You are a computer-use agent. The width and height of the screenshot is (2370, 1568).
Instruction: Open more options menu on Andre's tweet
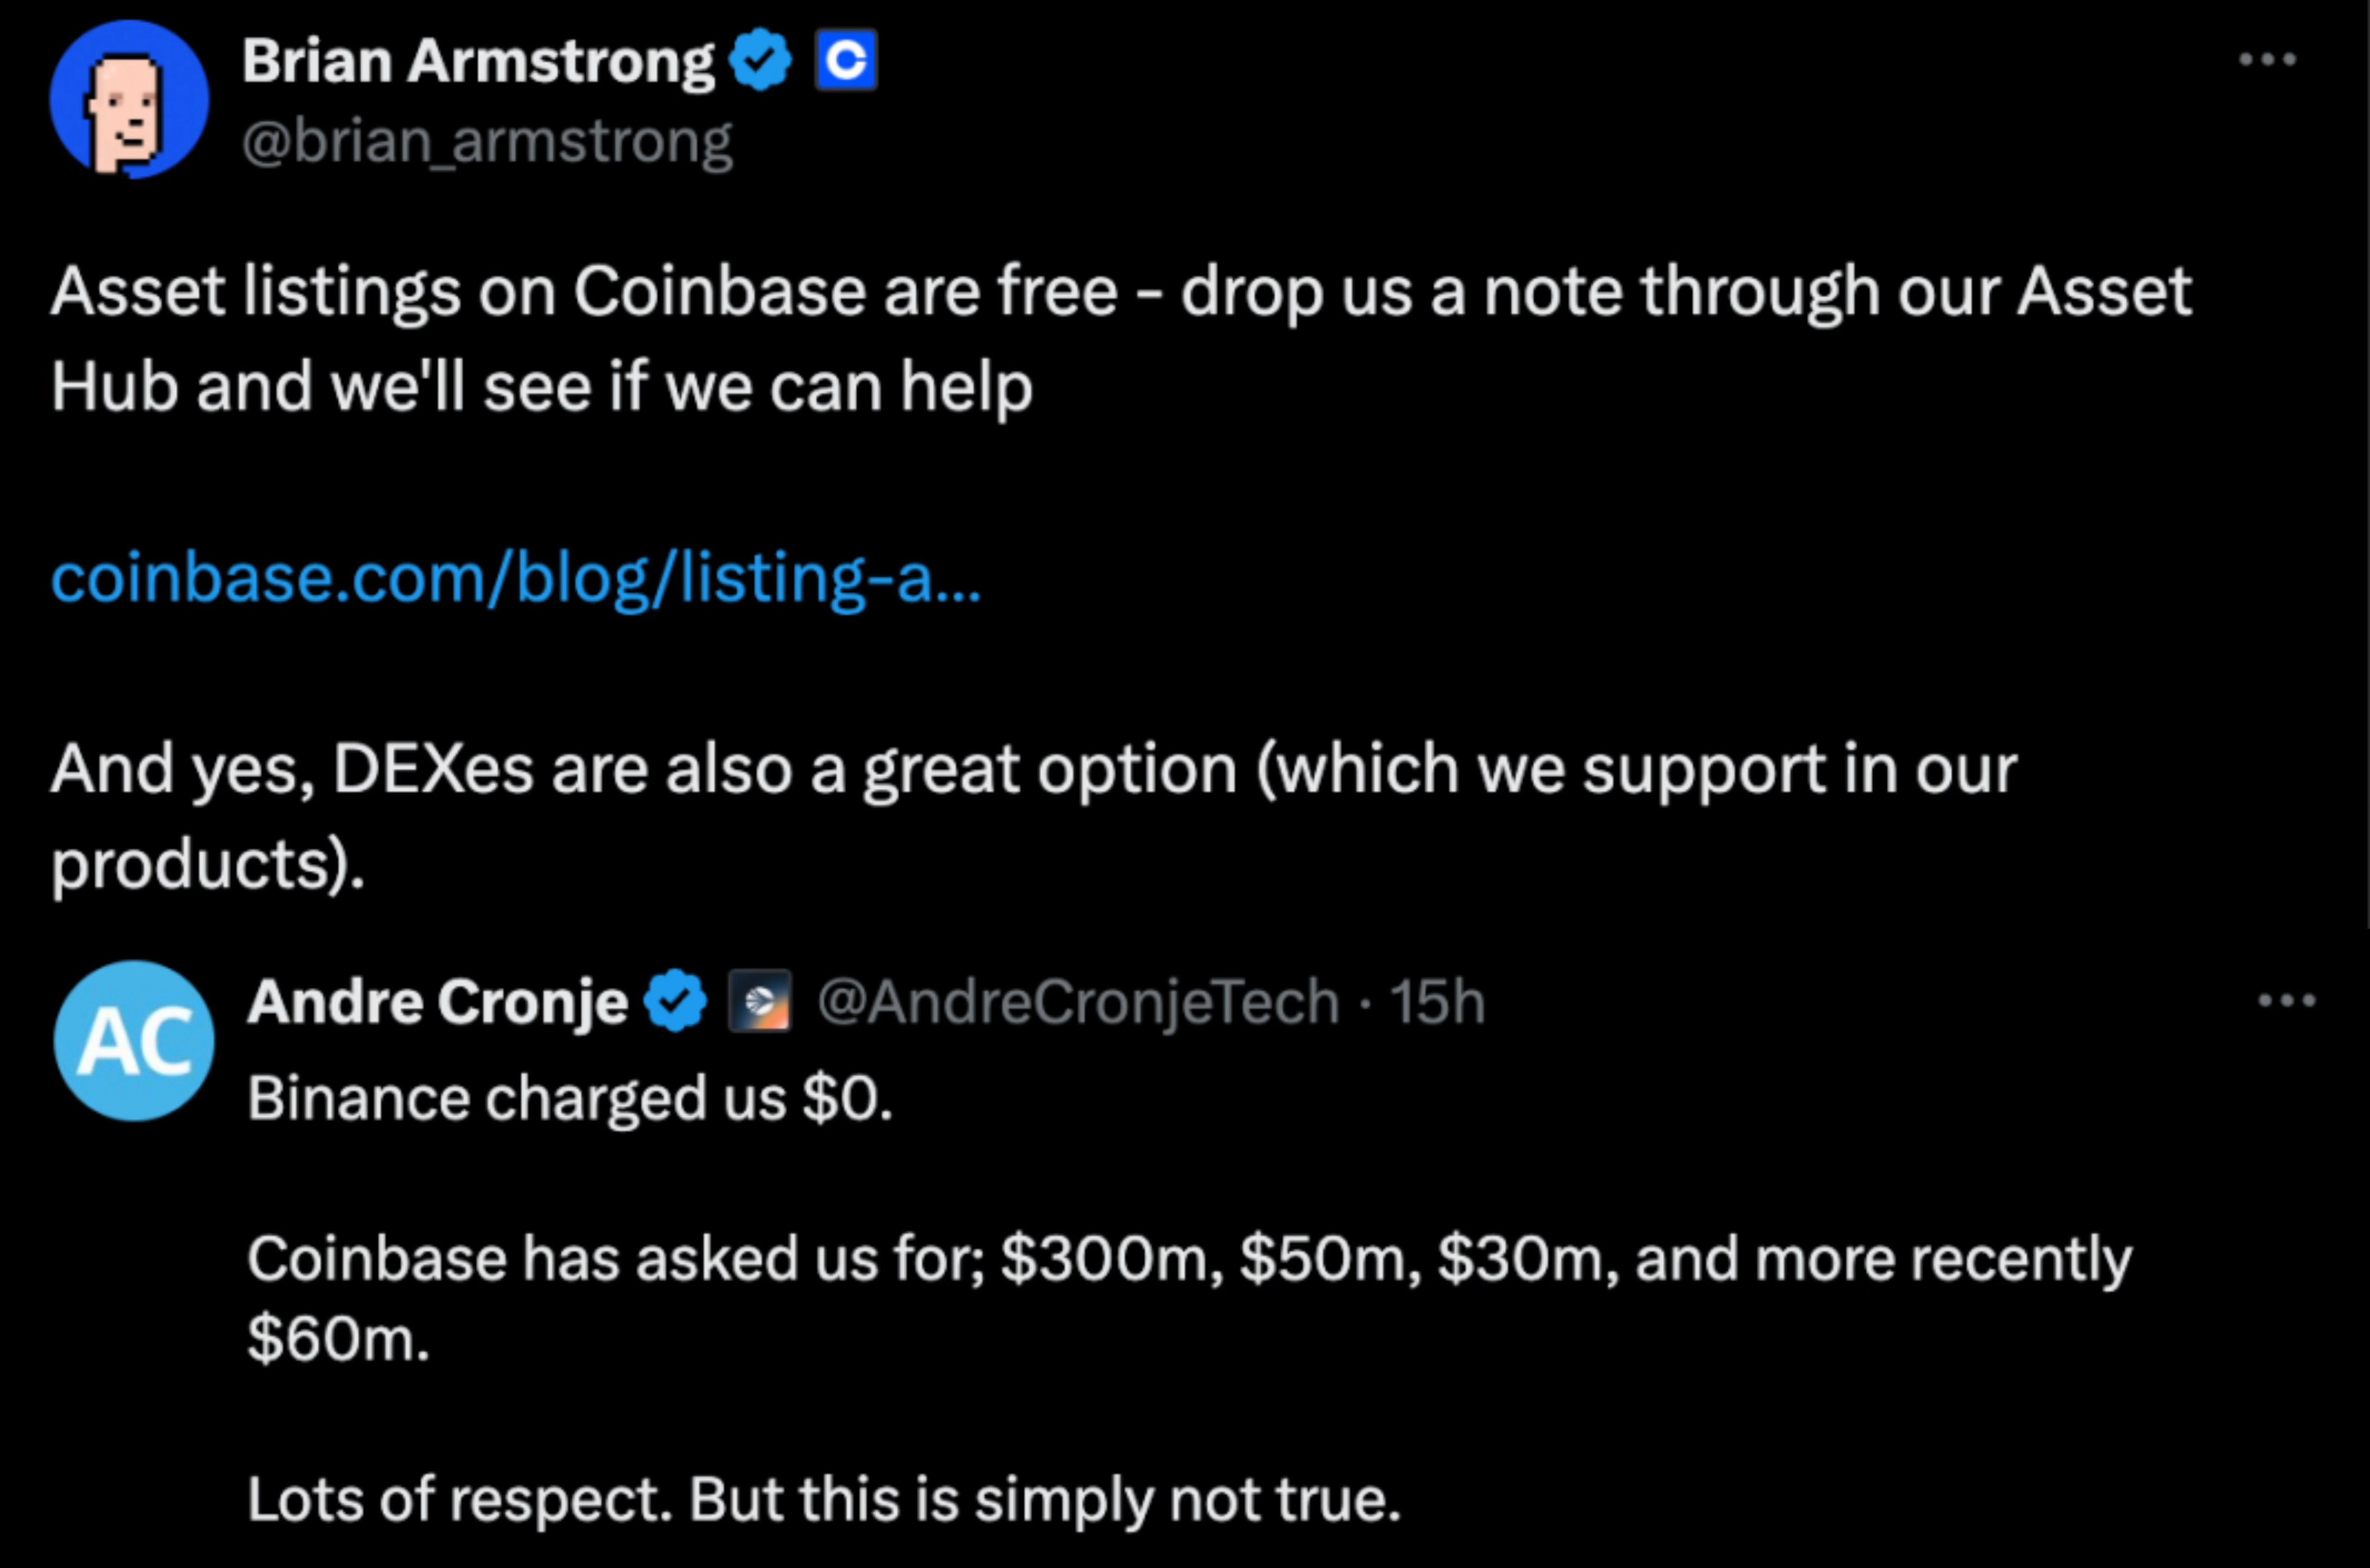click(2286, 1000)
